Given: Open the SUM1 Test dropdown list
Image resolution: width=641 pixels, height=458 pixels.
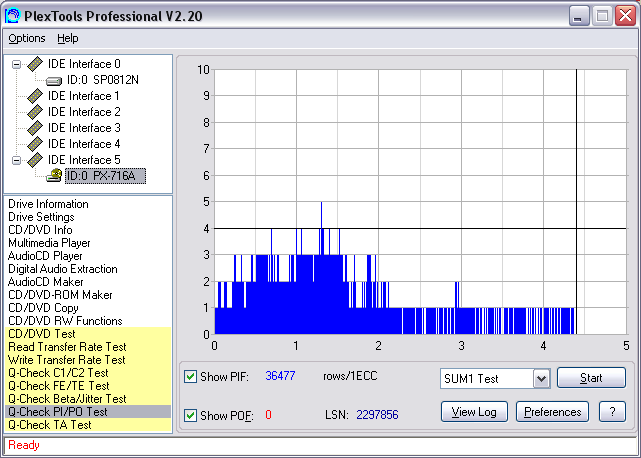Looking at the screenshot, I should pyautogui.click(x=541, y=379).
